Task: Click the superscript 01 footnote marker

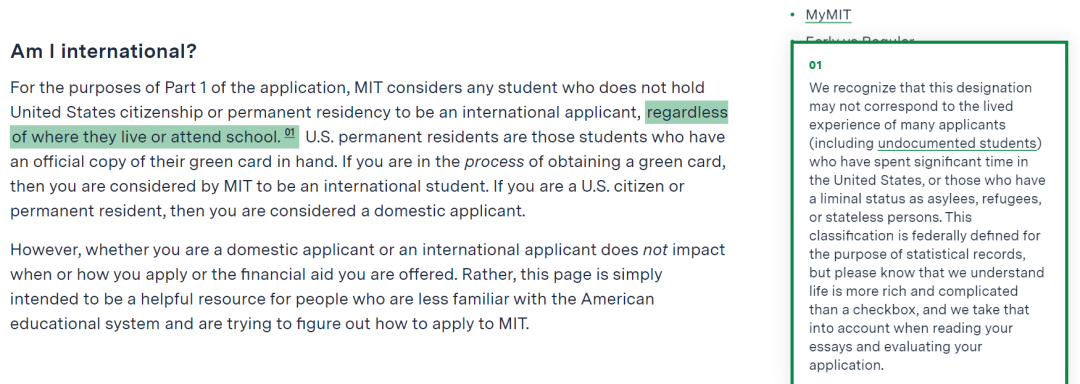Action: [289, 134]
